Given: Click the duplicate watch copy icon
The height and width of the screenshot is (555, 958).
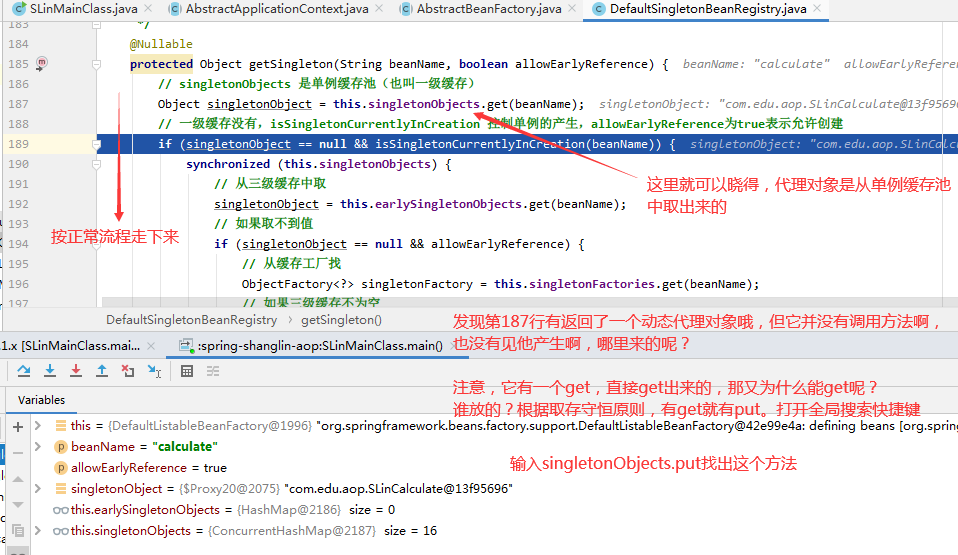Looking at the screenshot, I should click(18, 531).
